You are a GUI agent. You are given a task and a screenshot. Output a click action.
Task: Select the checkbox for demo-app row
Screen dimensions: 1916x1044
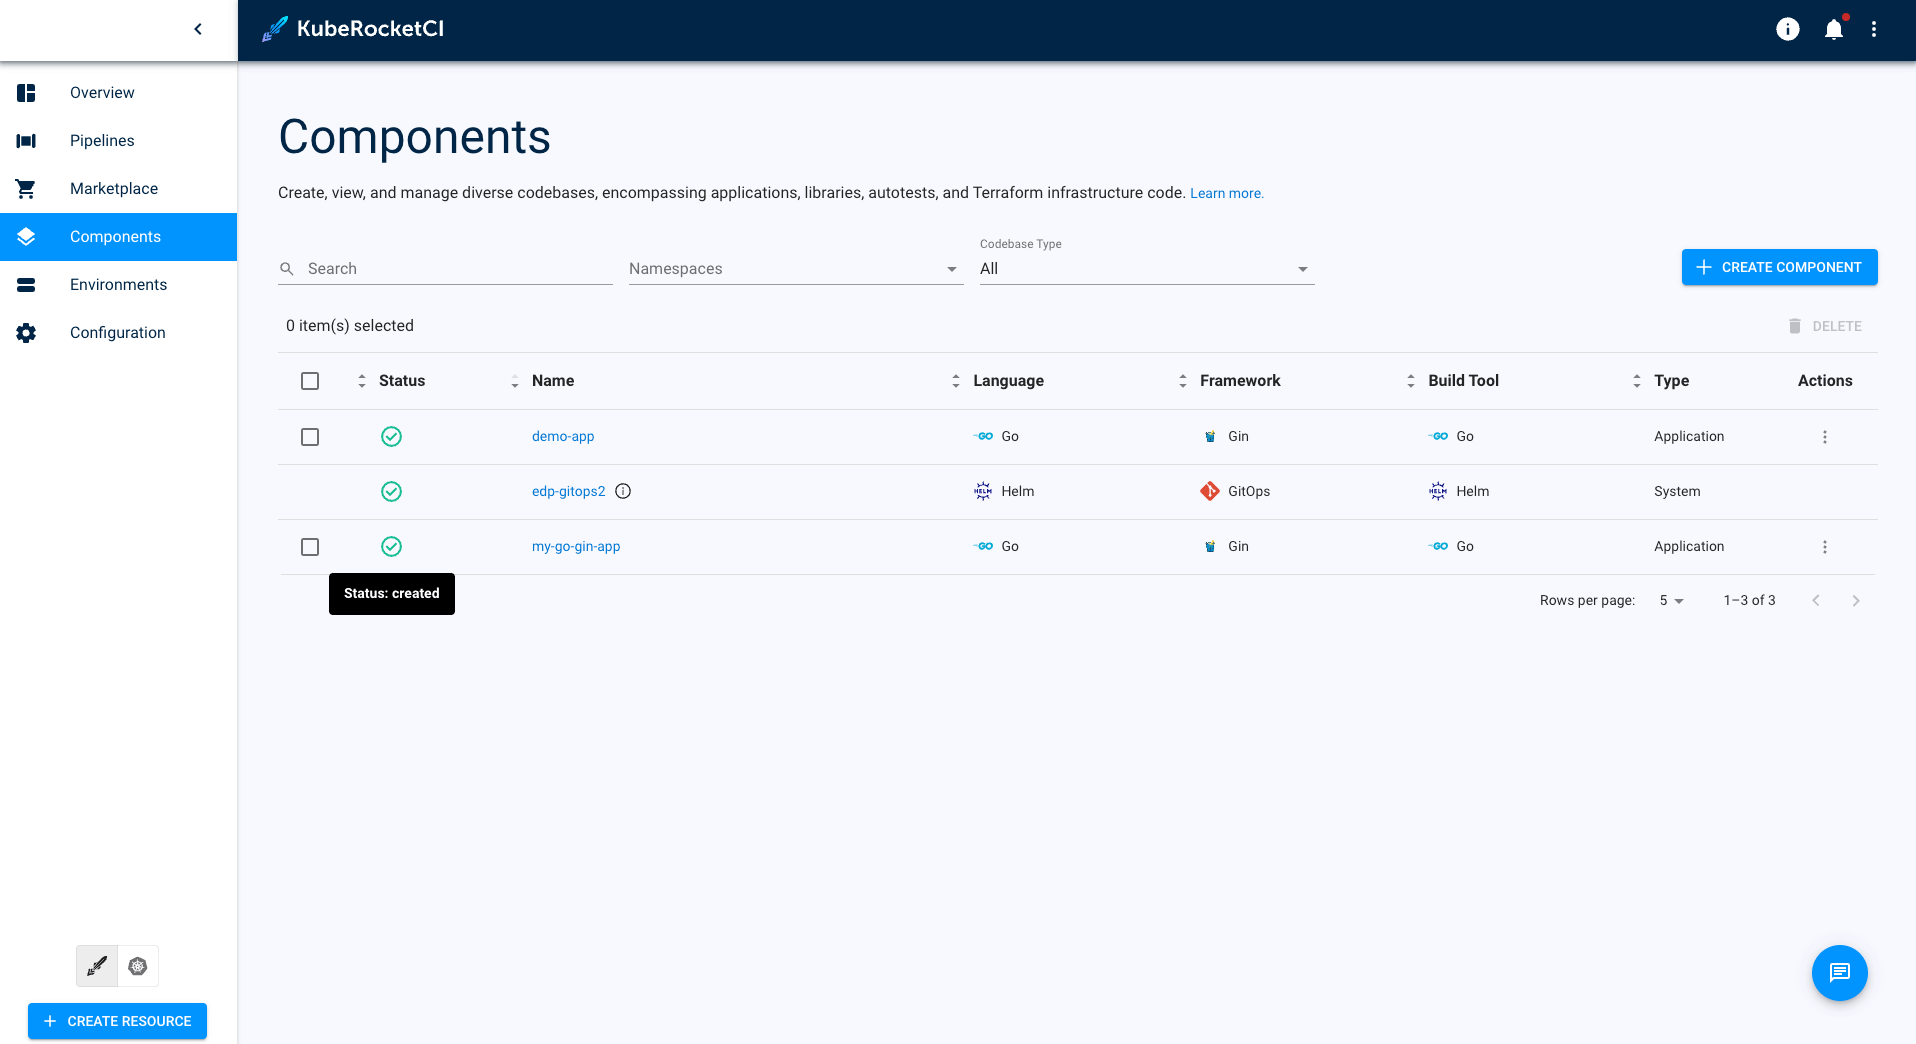coord(310,437)
